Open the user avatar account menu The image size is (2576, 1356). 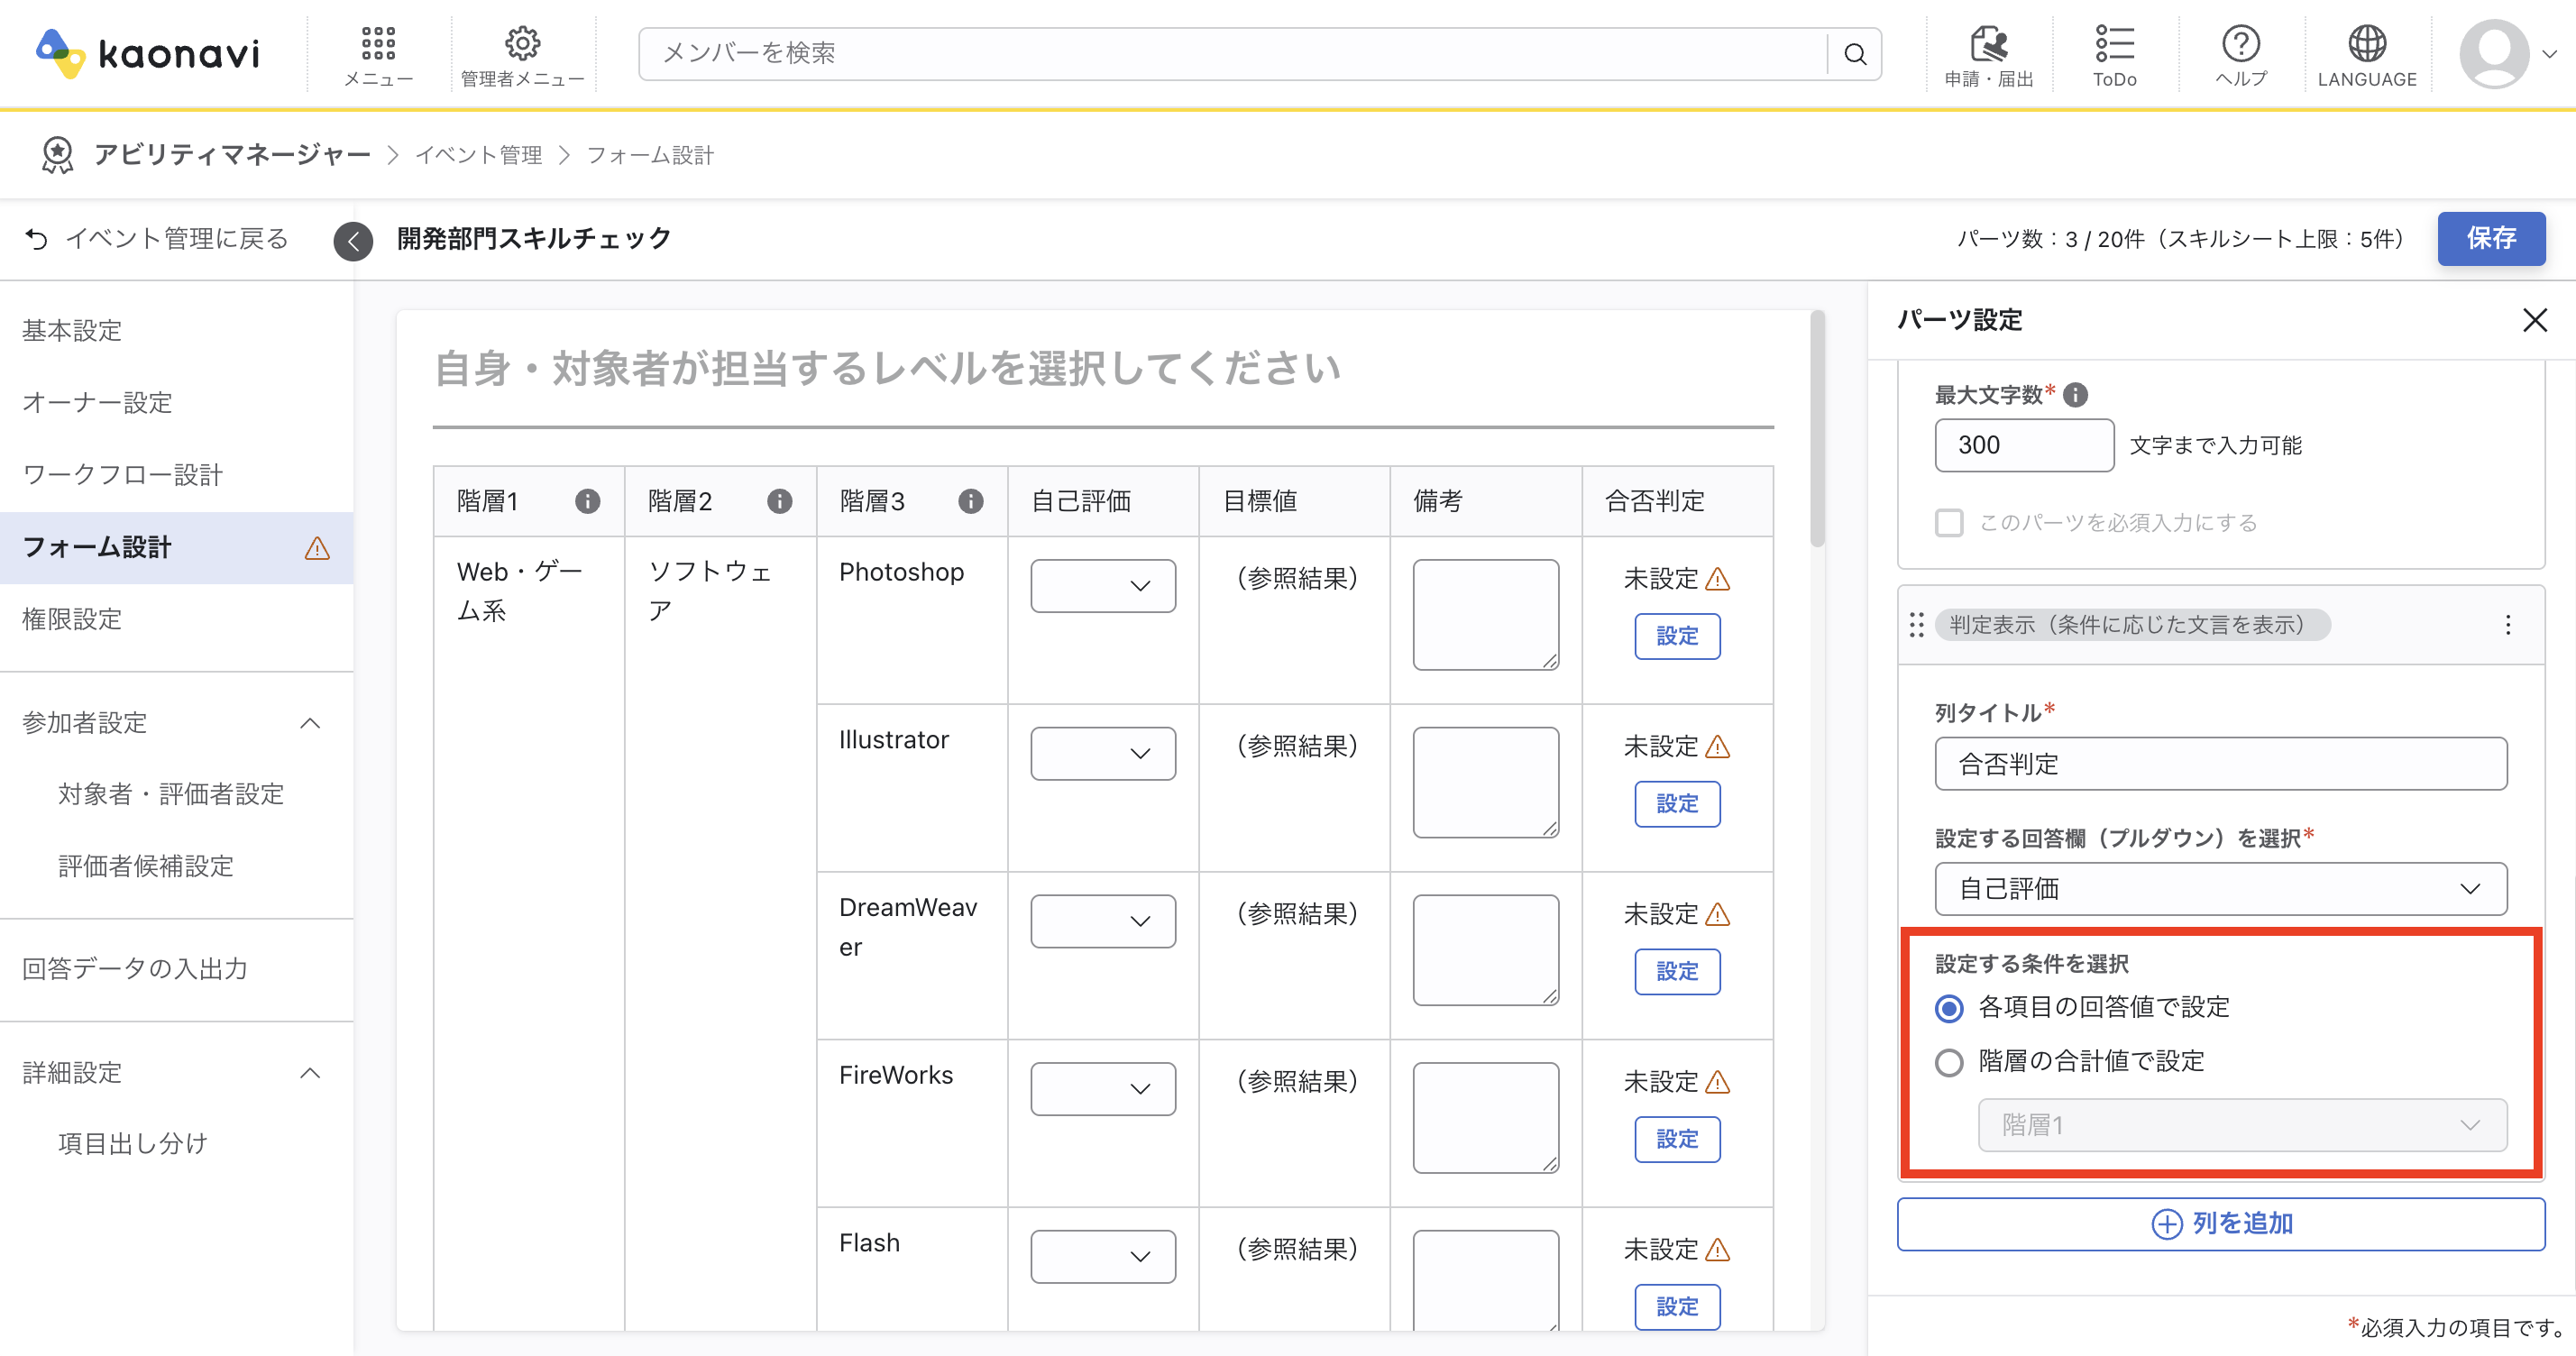[x=2498, y=53]
